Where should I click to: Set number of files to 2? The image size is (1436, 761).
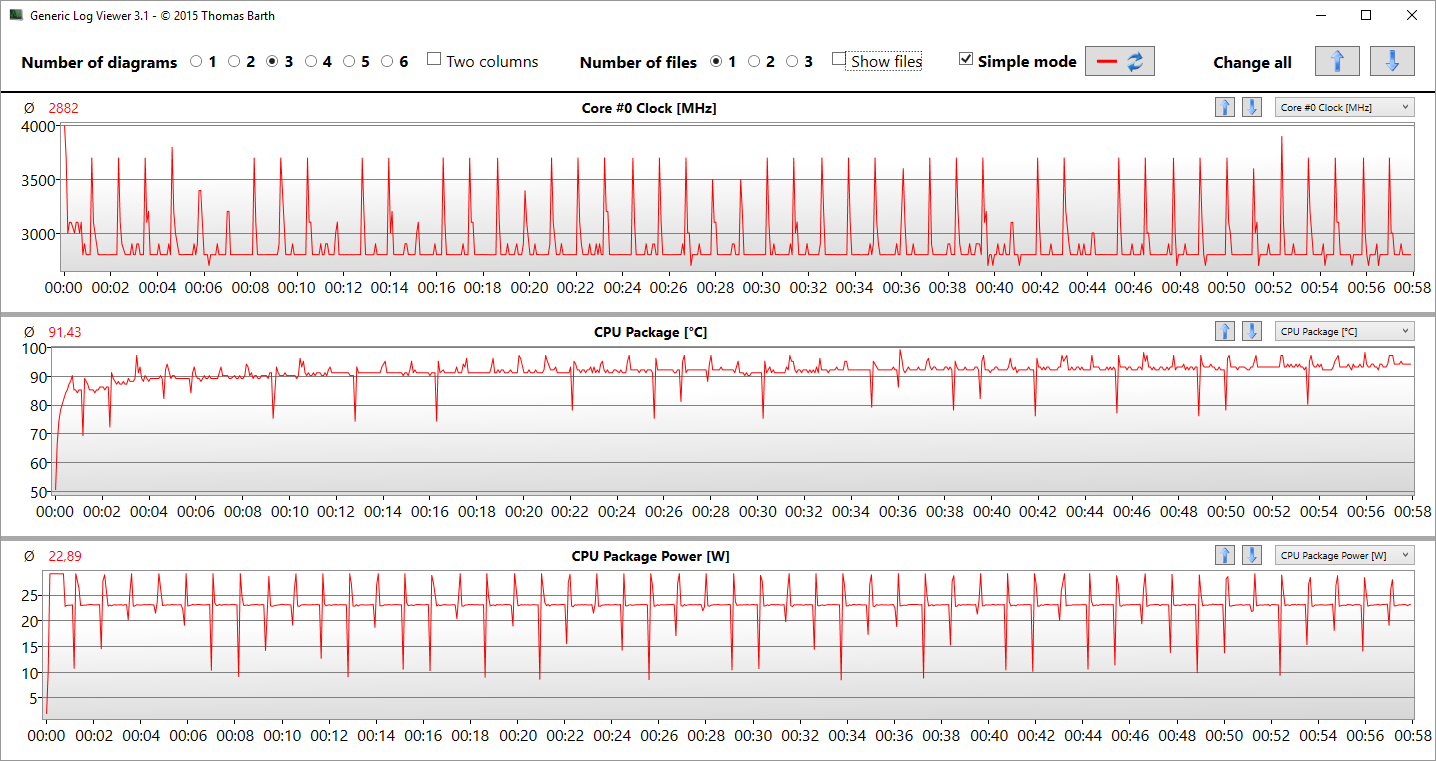[754, 61]
